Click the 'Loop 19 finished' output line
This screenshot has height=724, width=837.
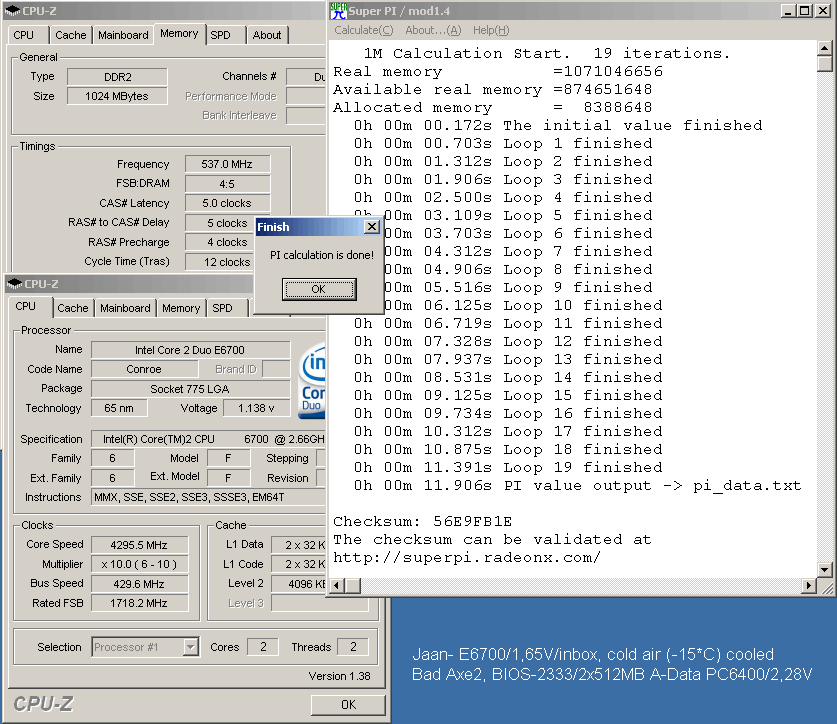[x=508, y=468]
